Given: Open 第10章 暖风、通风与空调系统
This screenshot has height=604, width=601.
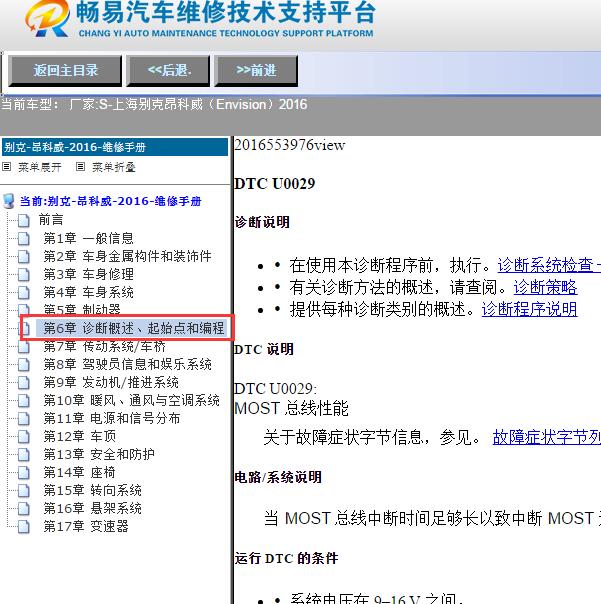Looking at the screenshot, I should 131,400.
